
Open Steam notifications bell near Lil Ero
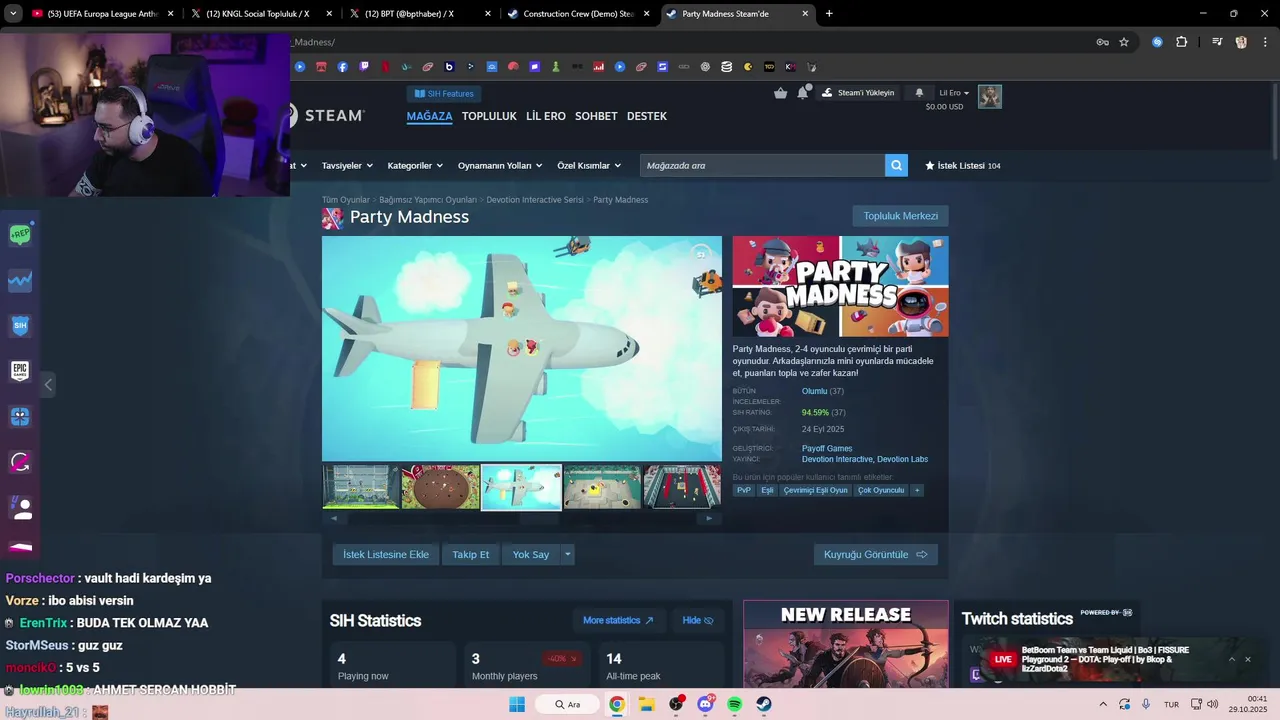(919, 93)
